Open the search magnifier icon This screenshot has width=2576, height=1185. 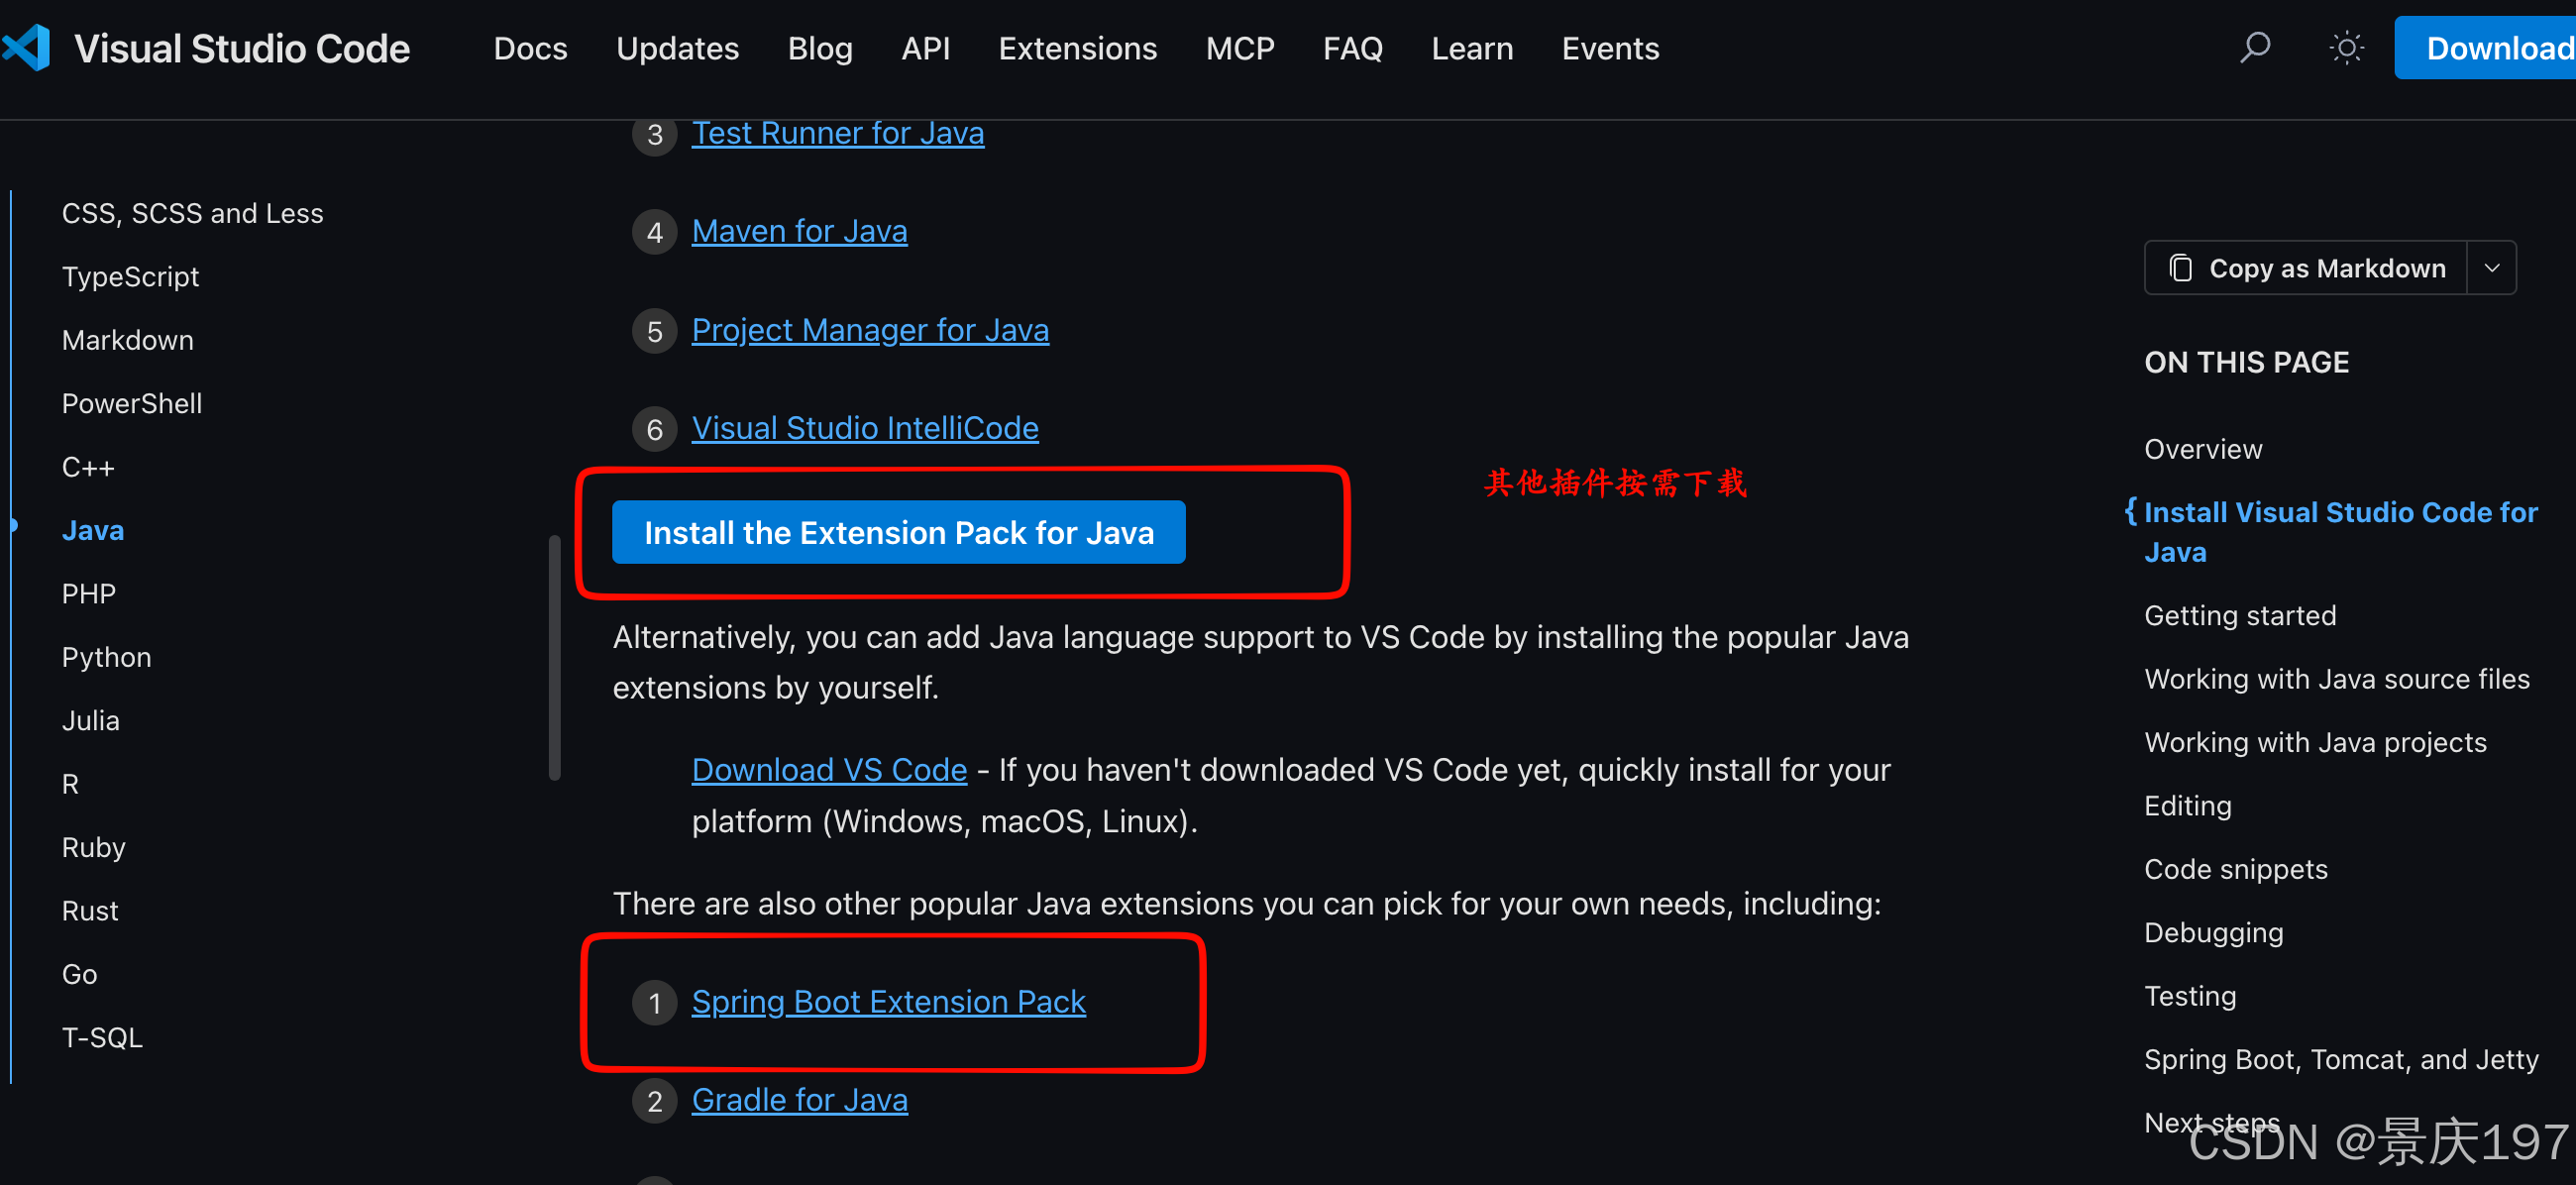click(2254, 48)
